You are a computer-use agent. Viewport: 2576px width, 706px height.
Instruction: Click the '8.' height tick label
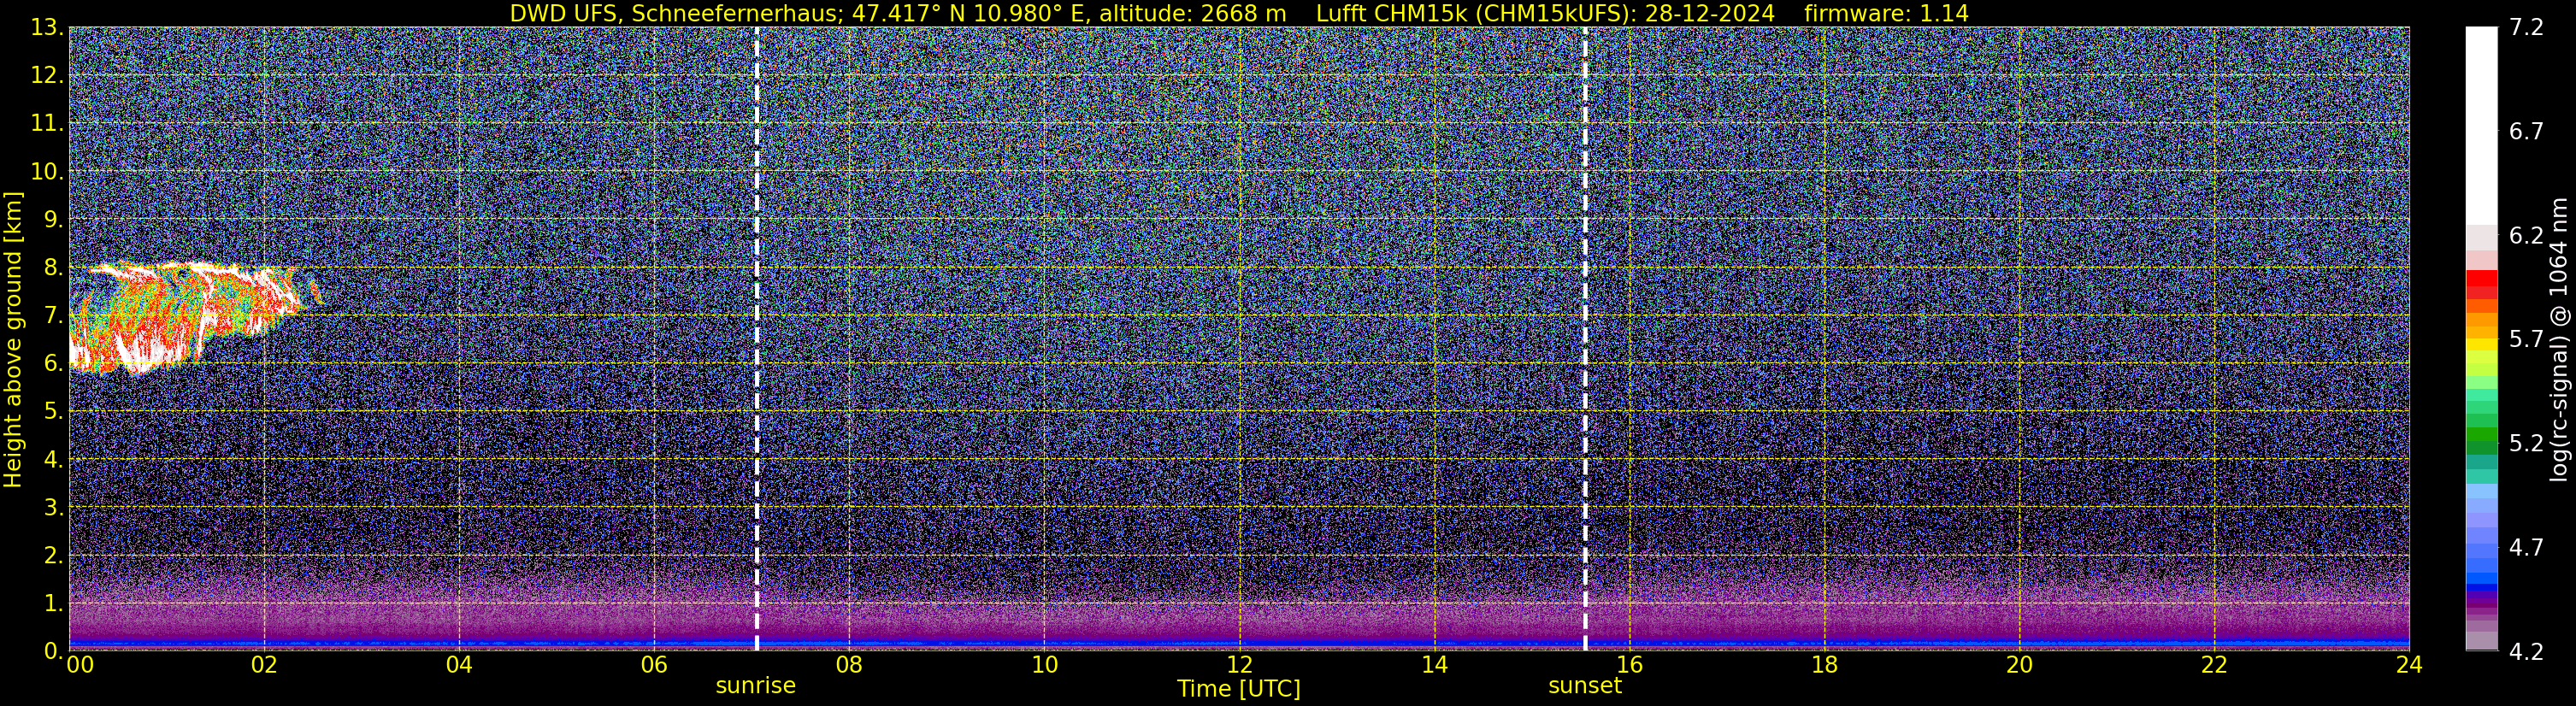pyautogui.click(x=53, y=268)
